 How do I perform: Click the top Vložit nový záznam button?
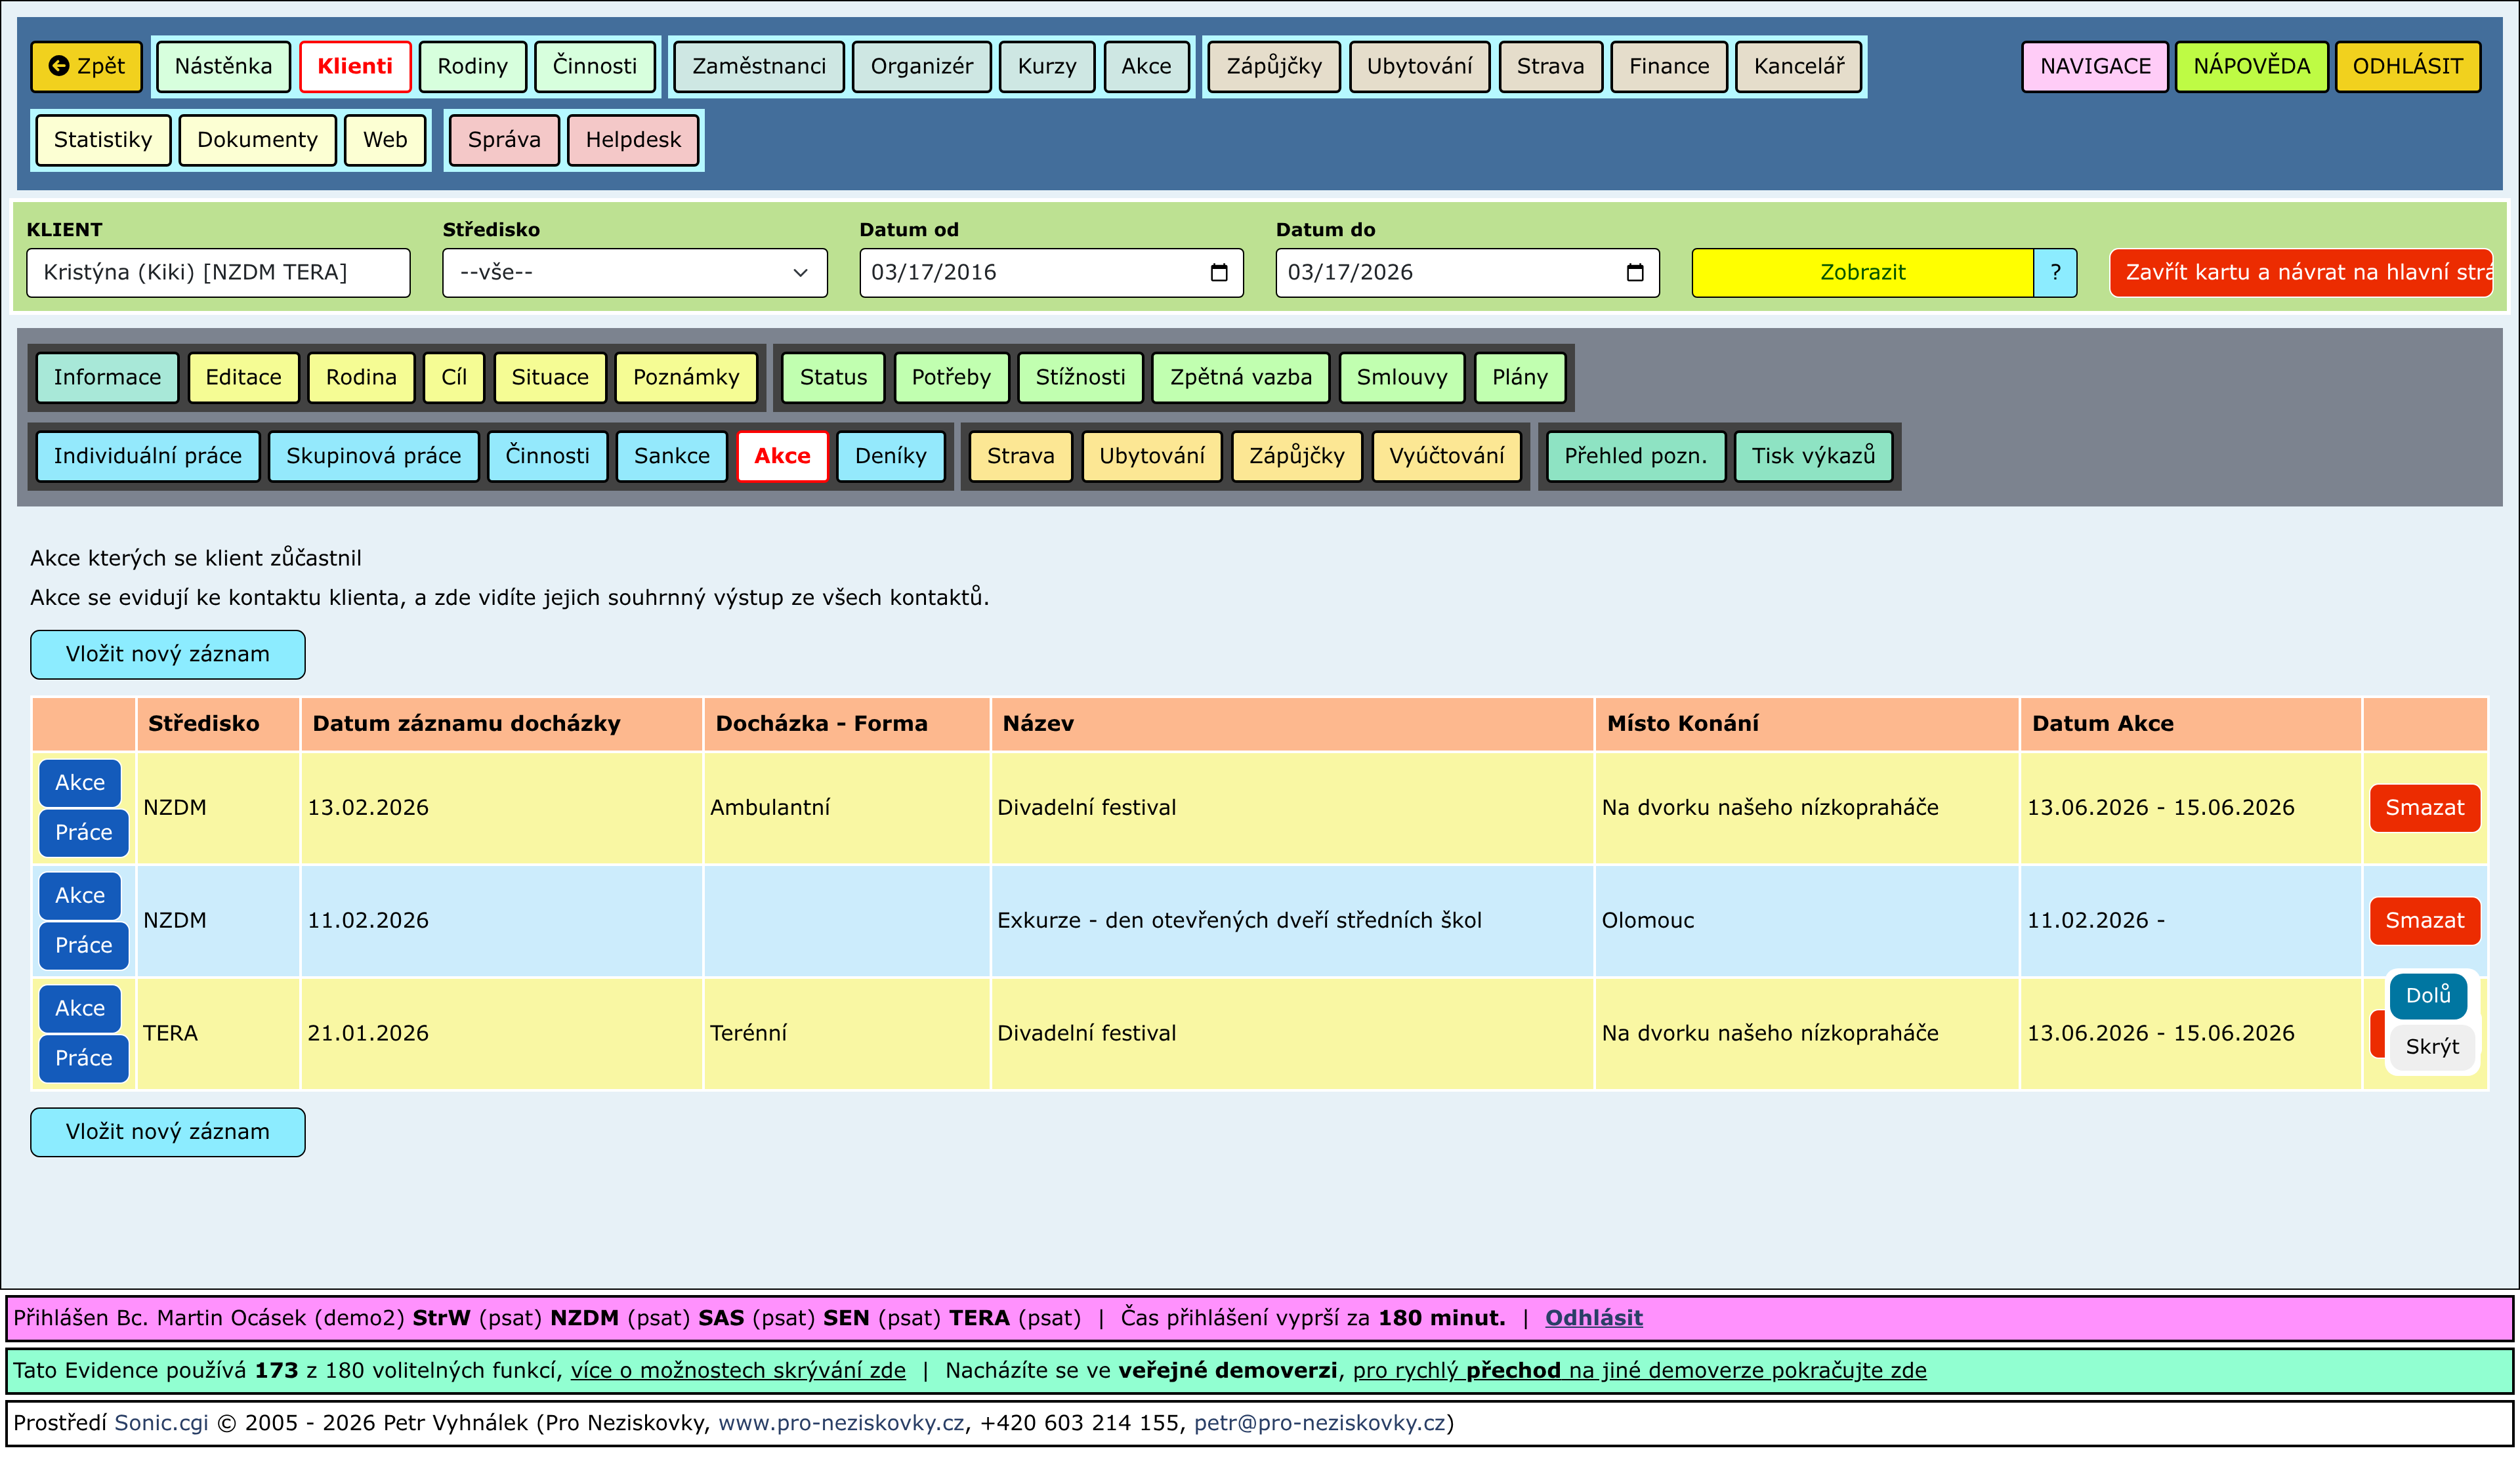pyautogui.click(x=167, y=654)
